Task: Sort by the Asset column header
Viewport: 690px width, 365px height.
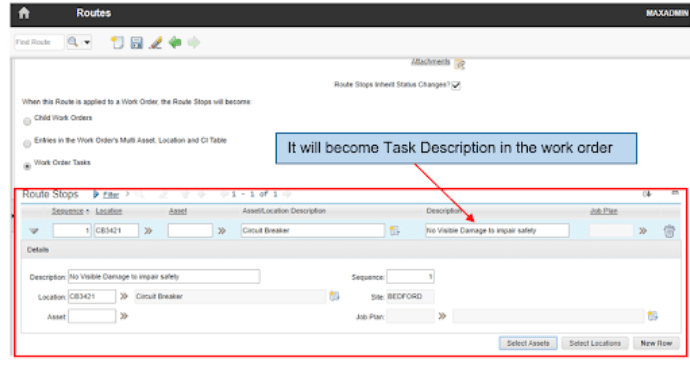Action: 178,211
